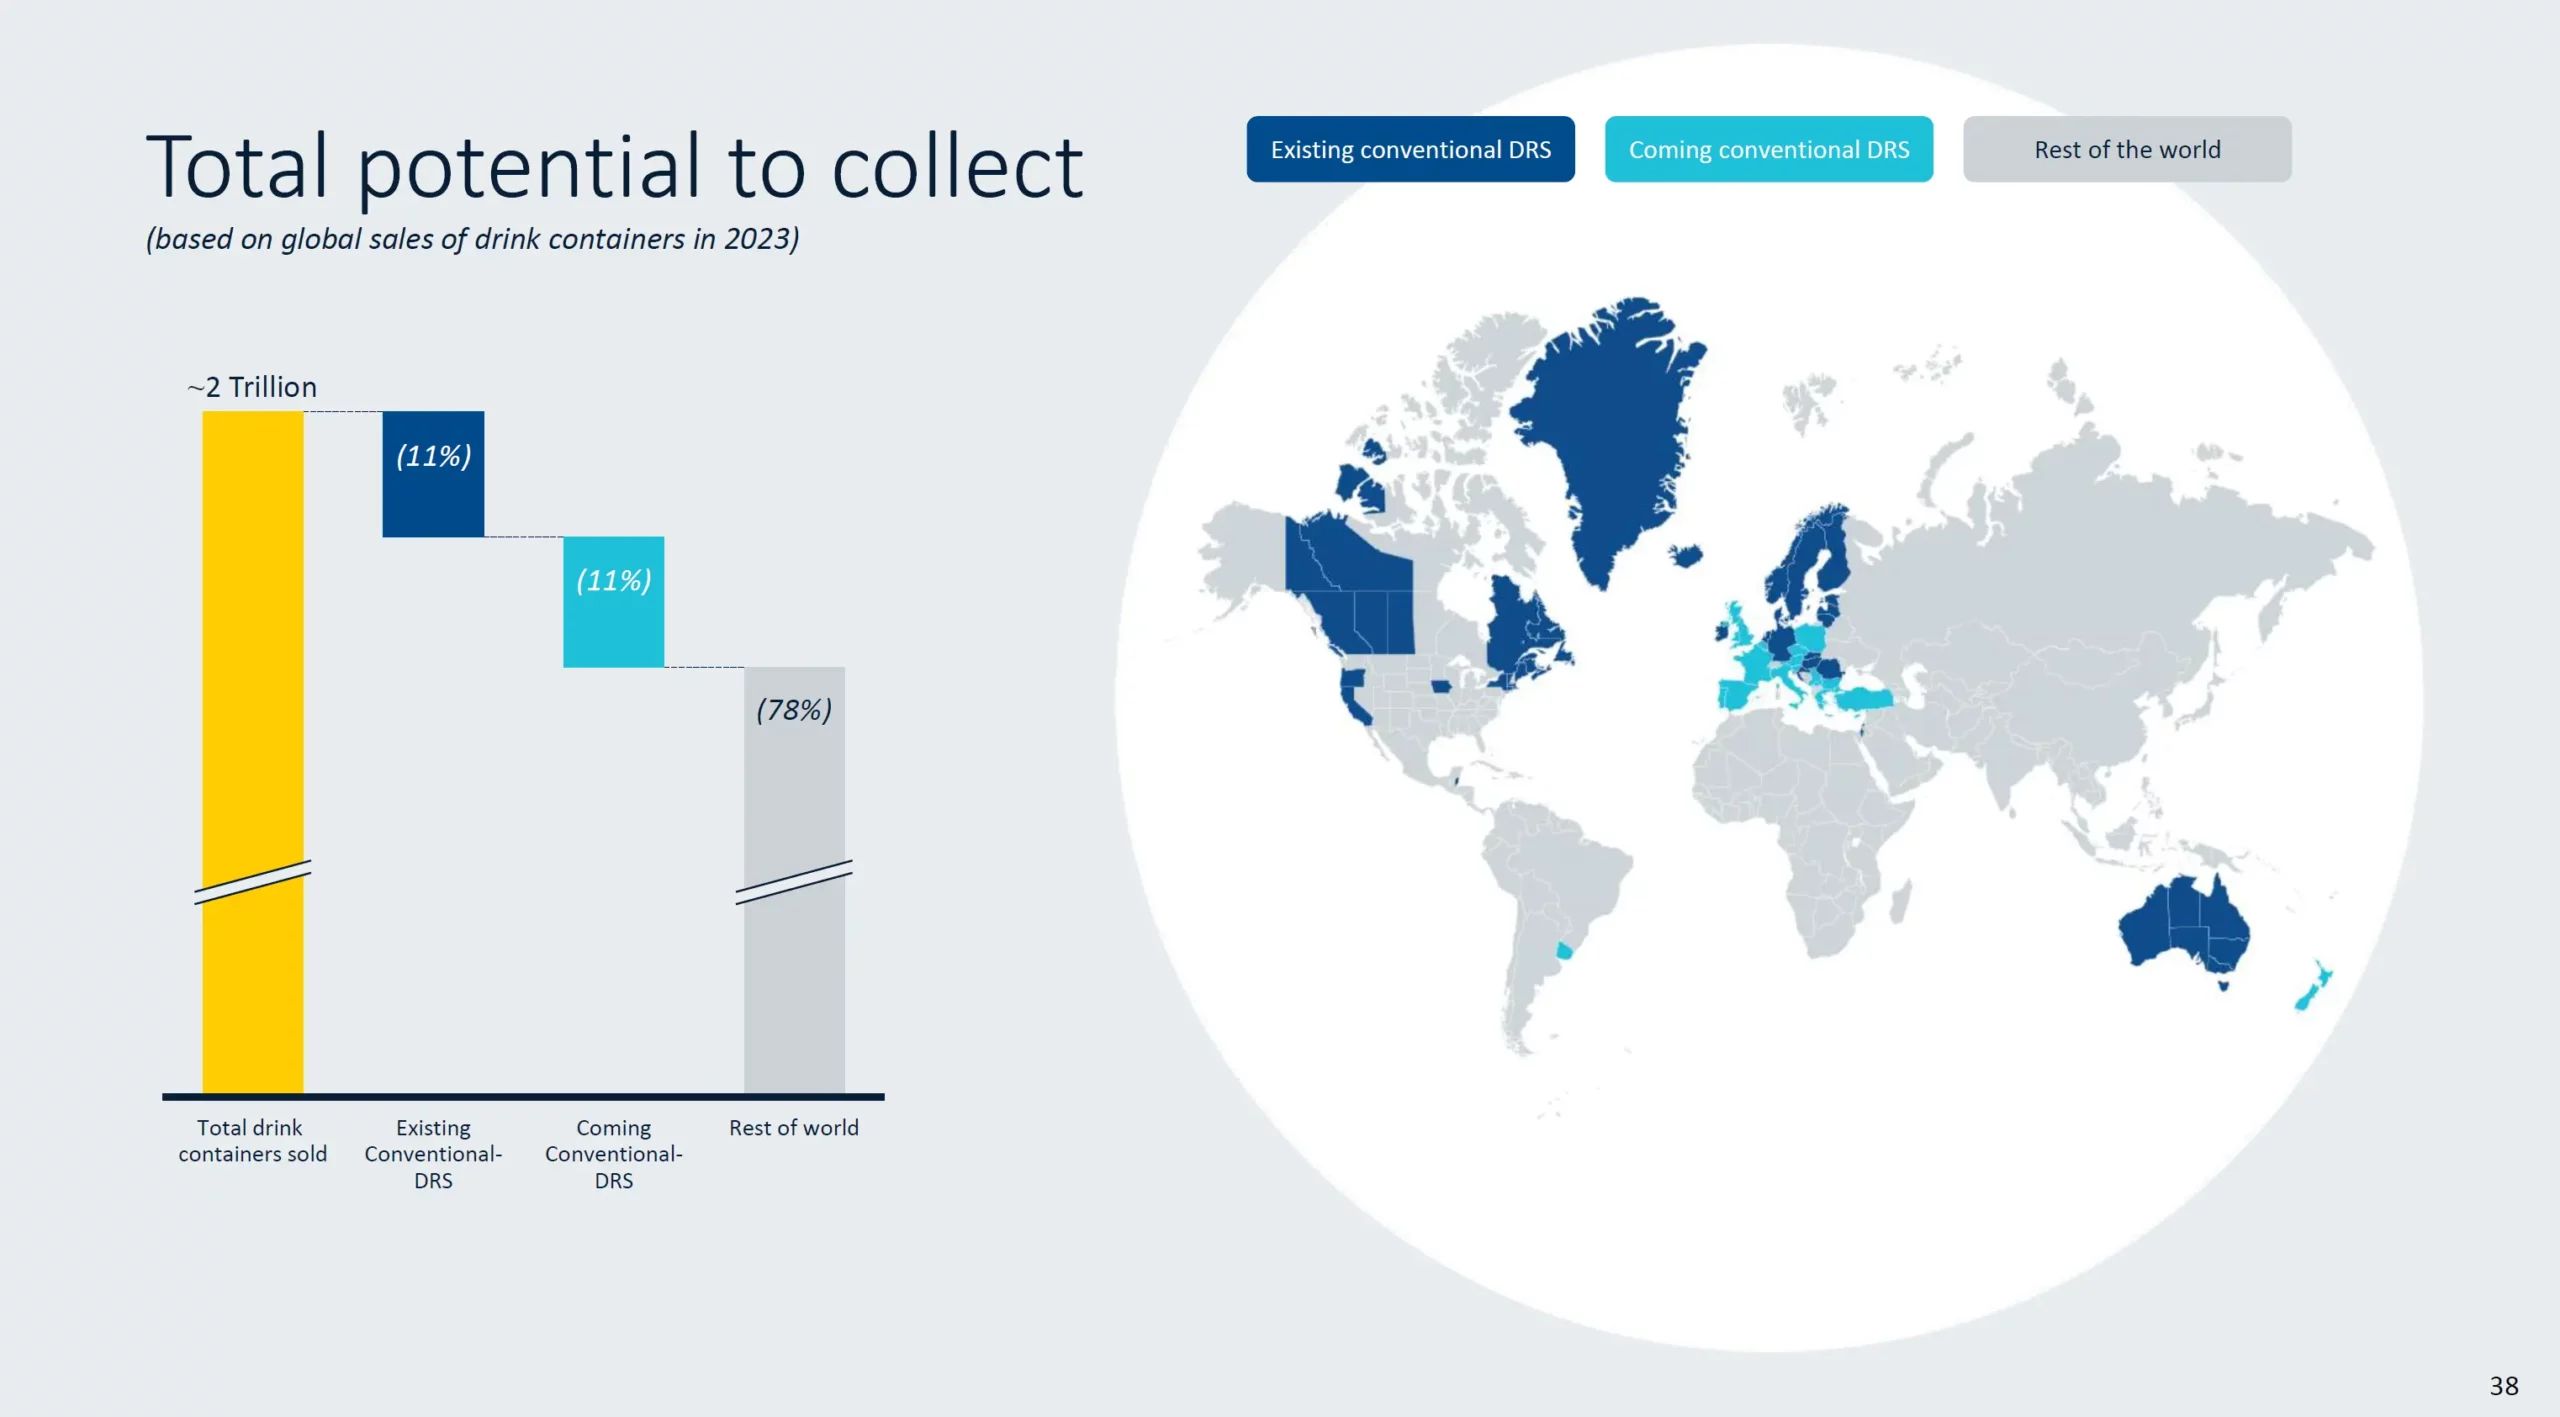Click Iceland on the world map
The width and height of the screenshot is (2560, 1417).
tap(1686, 554)
